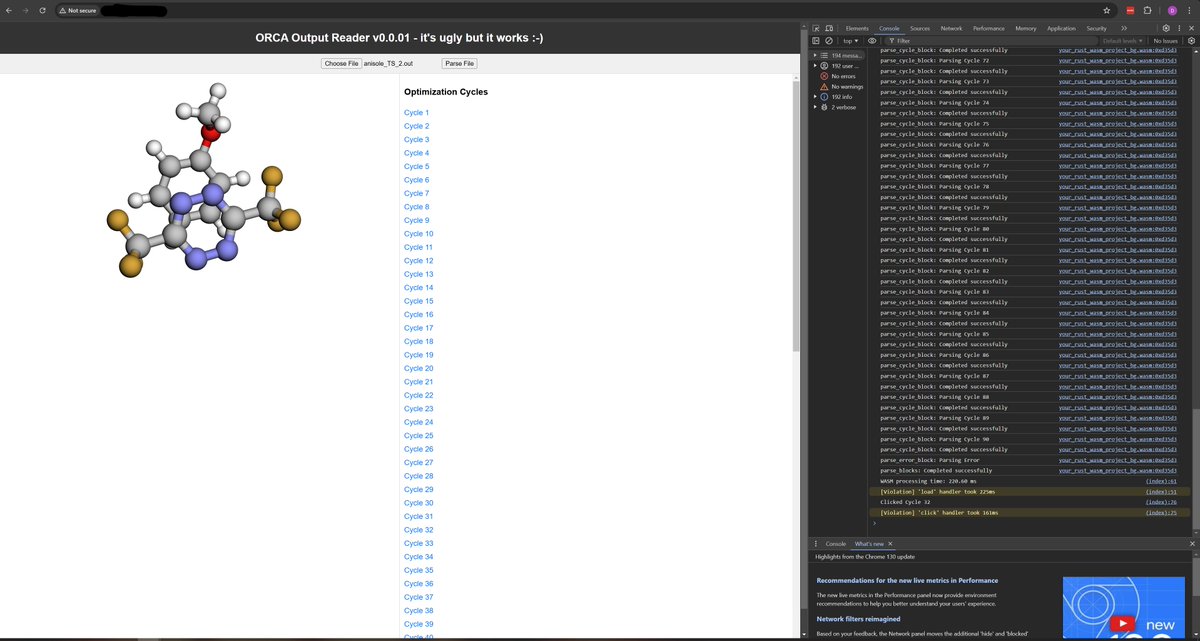Toggle the device toolbar icon in DevTools
This screenshot has height=641, width=1200.
point(829,28)
